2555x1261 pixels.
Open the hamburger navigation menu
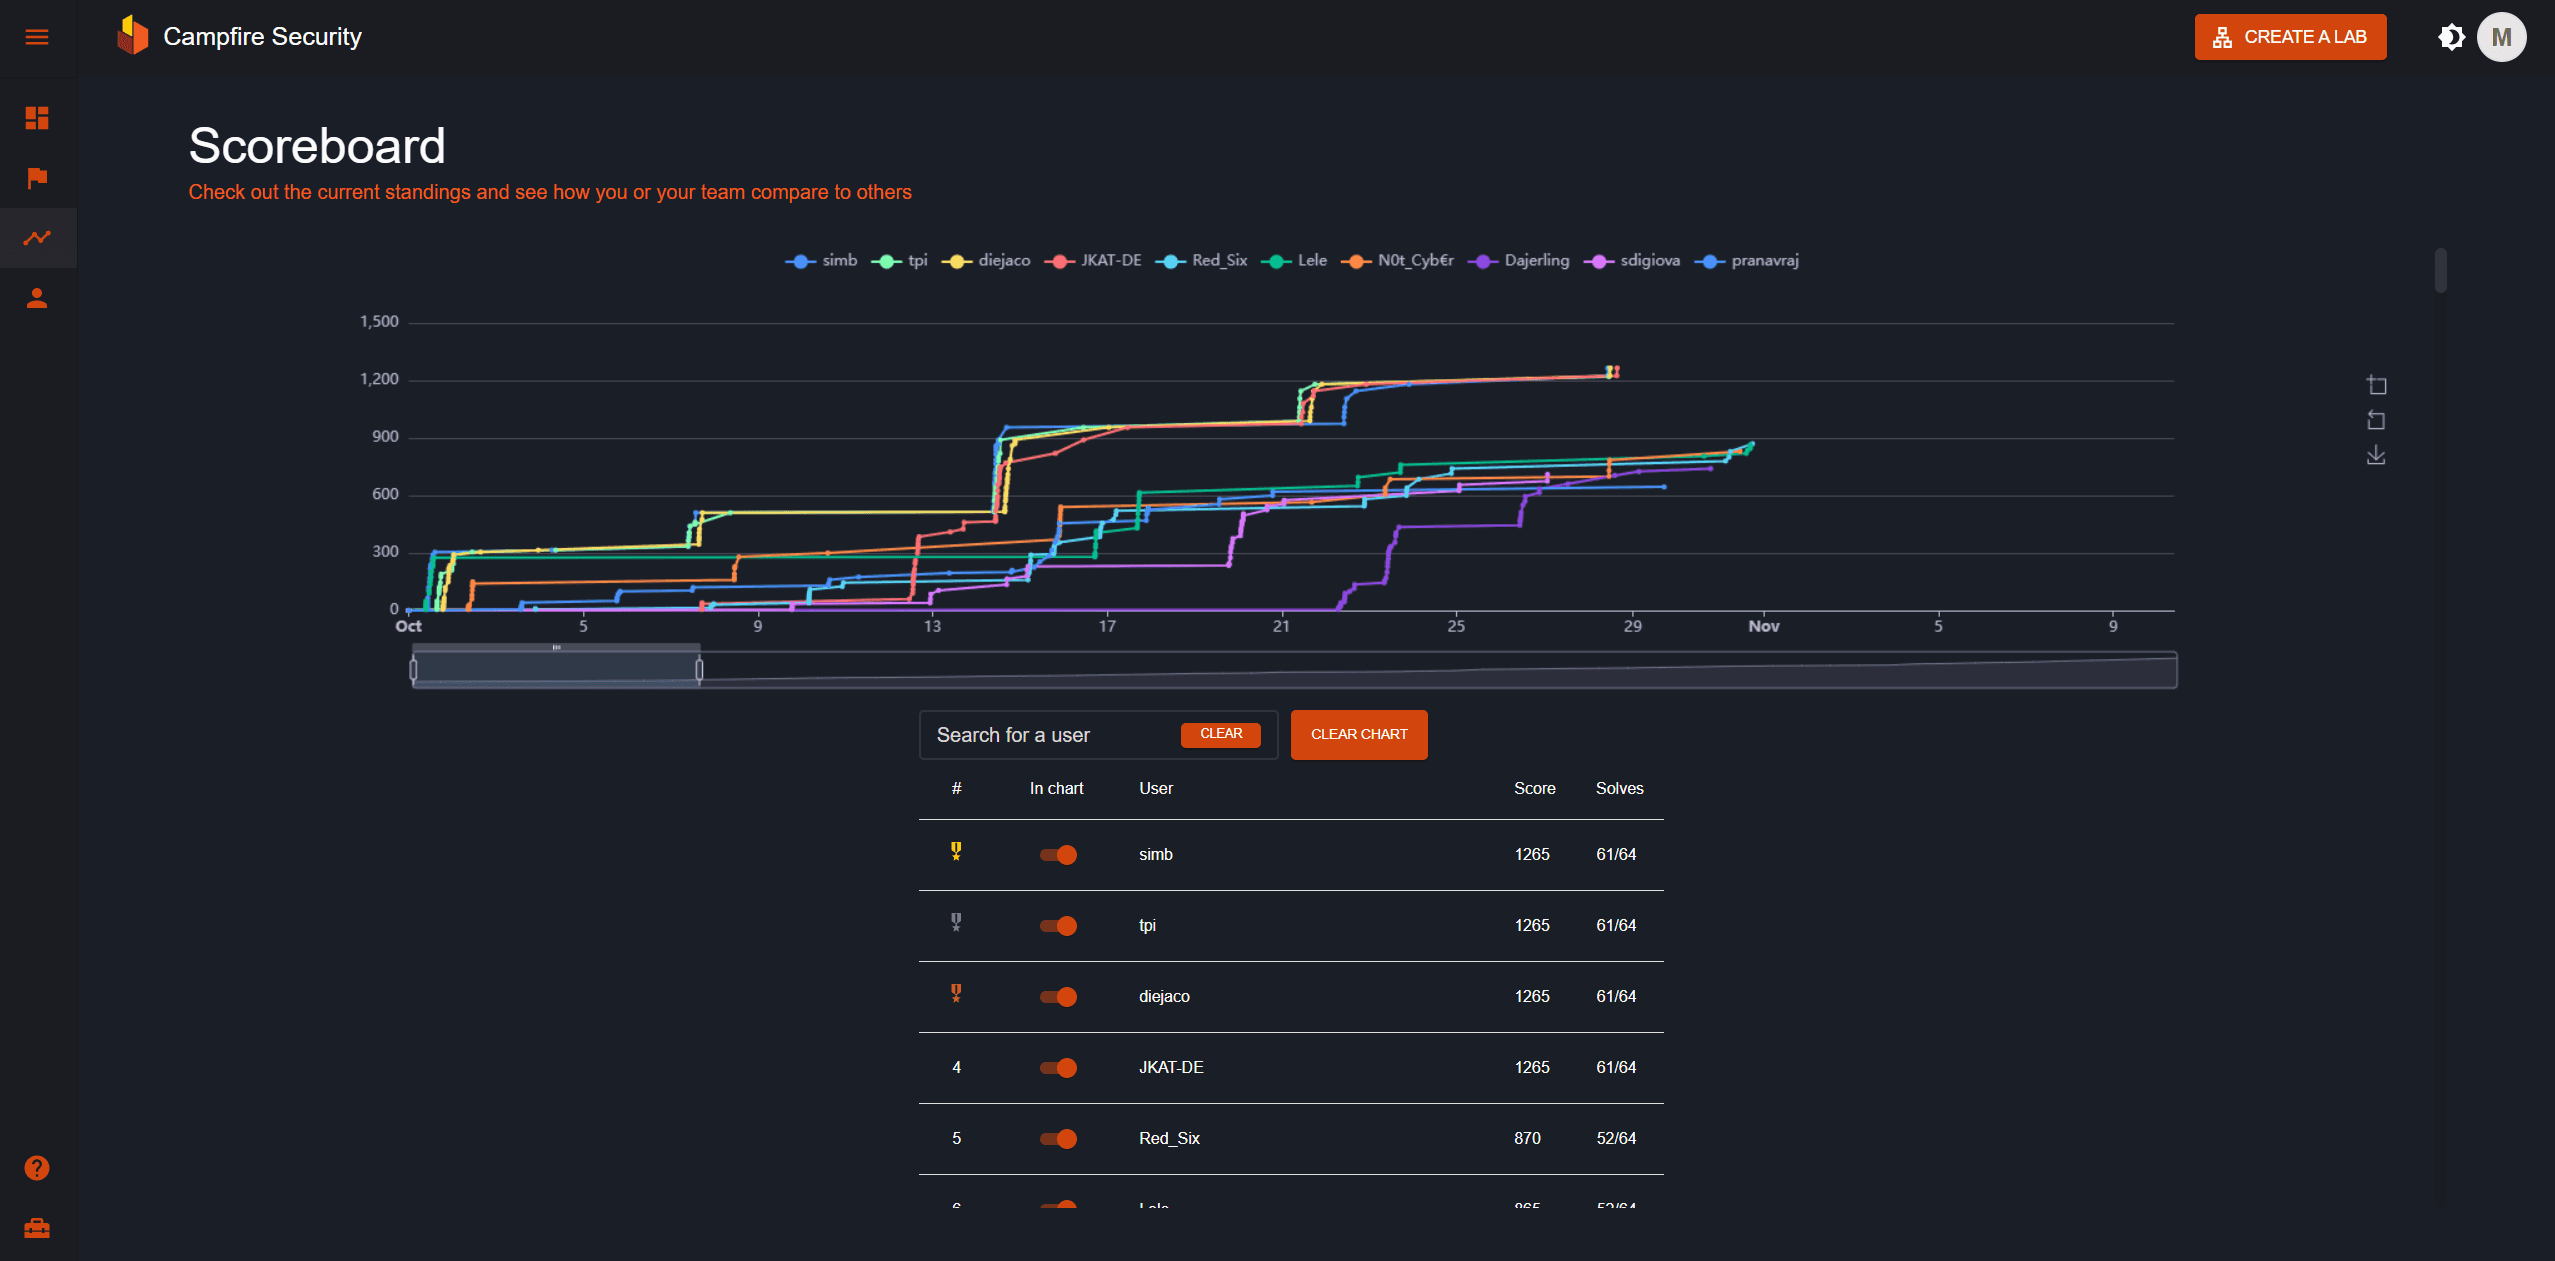tap(37, 37)
